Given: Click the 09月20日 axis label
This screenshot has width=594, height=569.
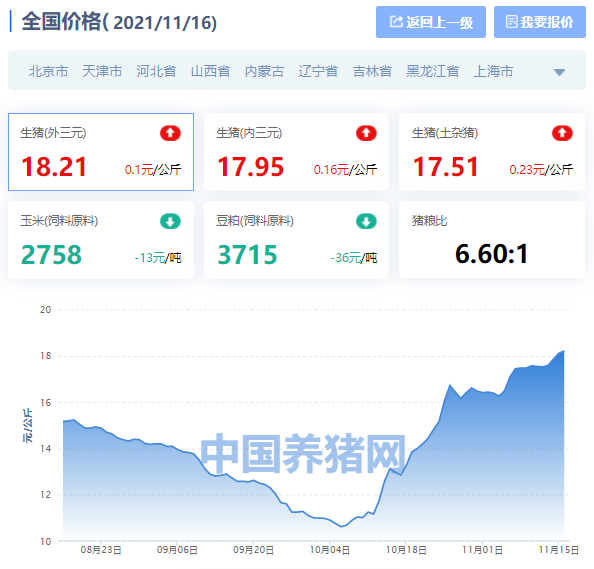Looking at the screenshot, I should (253, 550).
